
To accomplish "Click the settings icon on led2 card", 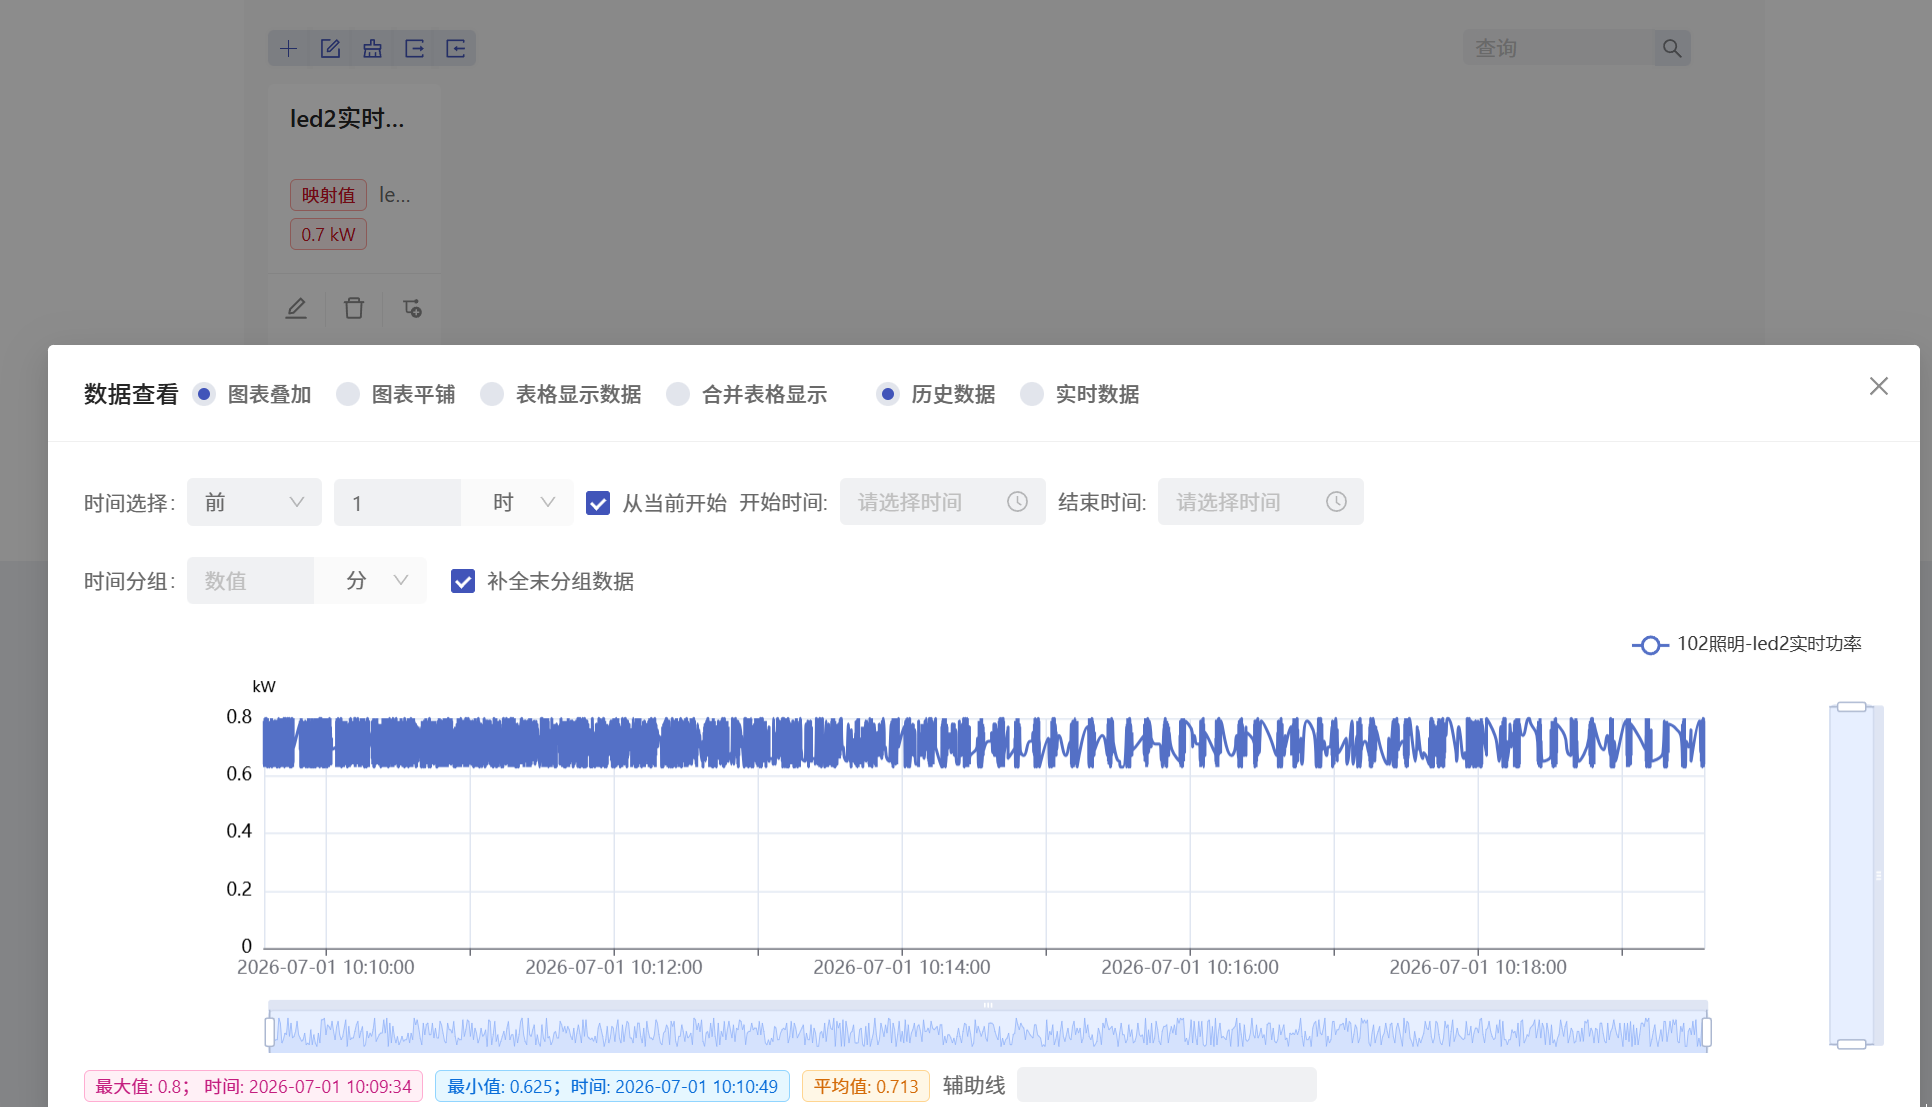I will click(x=412, y=308).
